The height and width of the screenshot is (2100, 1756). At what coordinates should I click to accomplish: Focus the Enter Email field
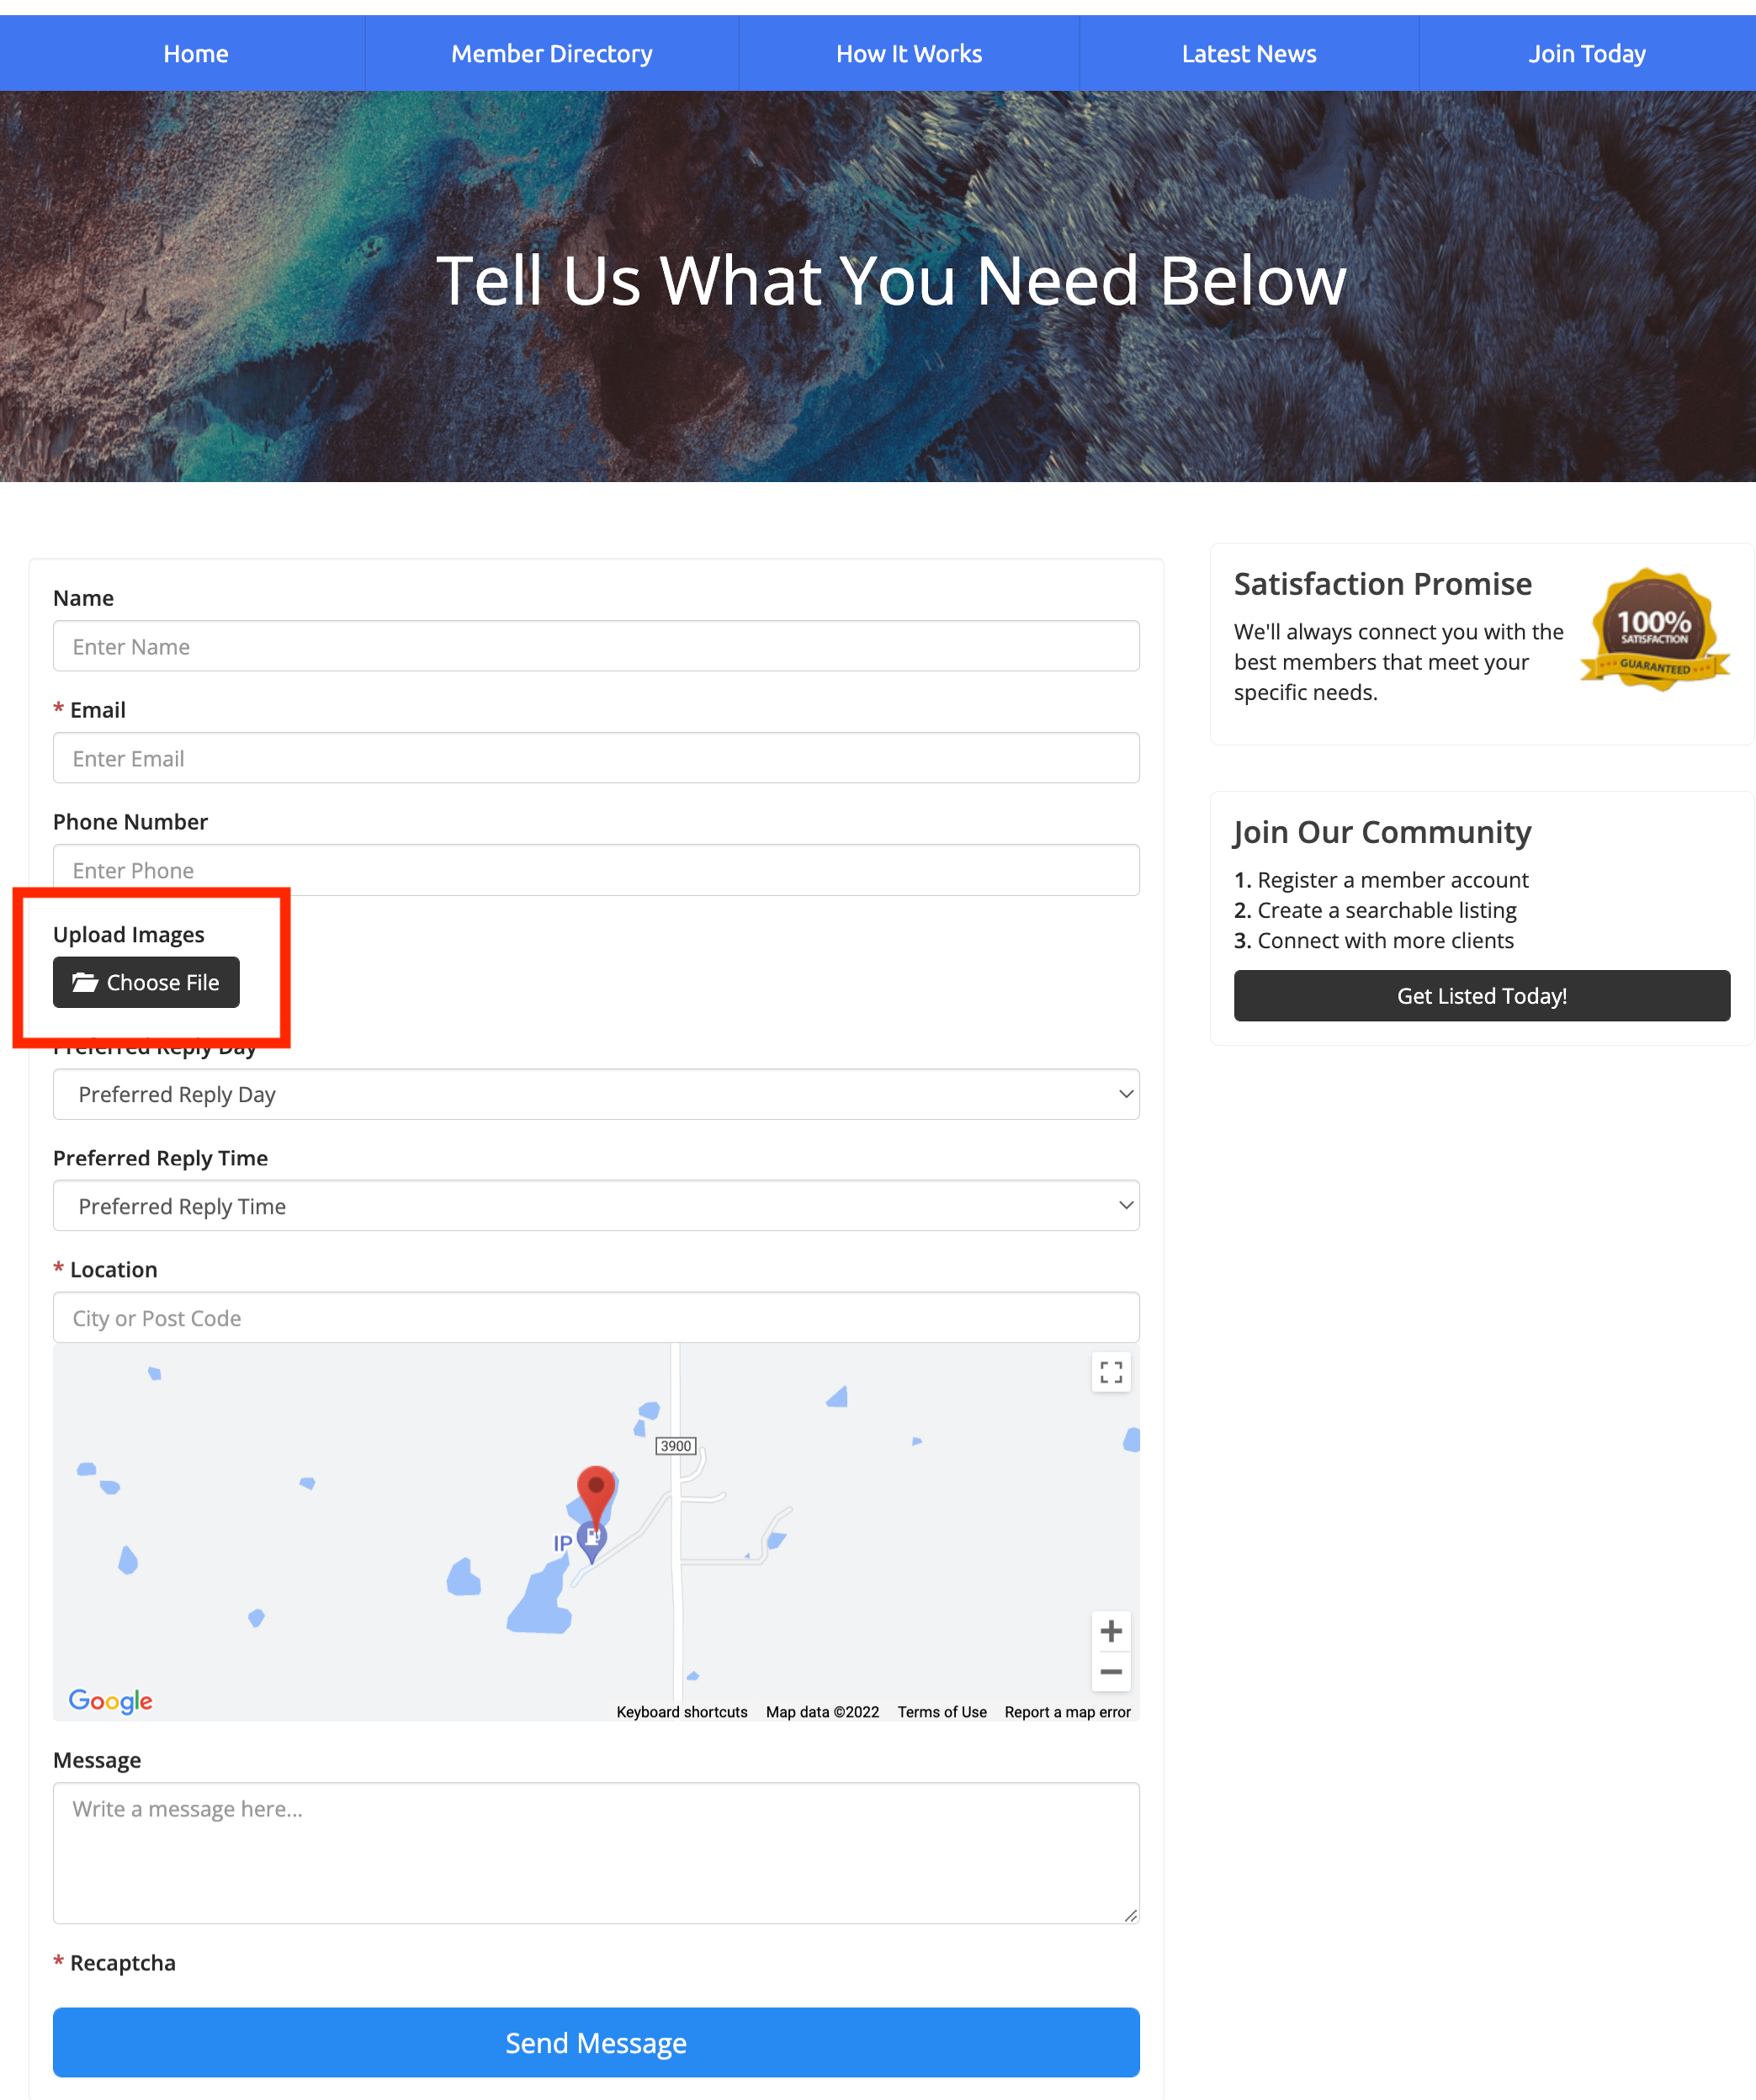(x=596, y=758)
